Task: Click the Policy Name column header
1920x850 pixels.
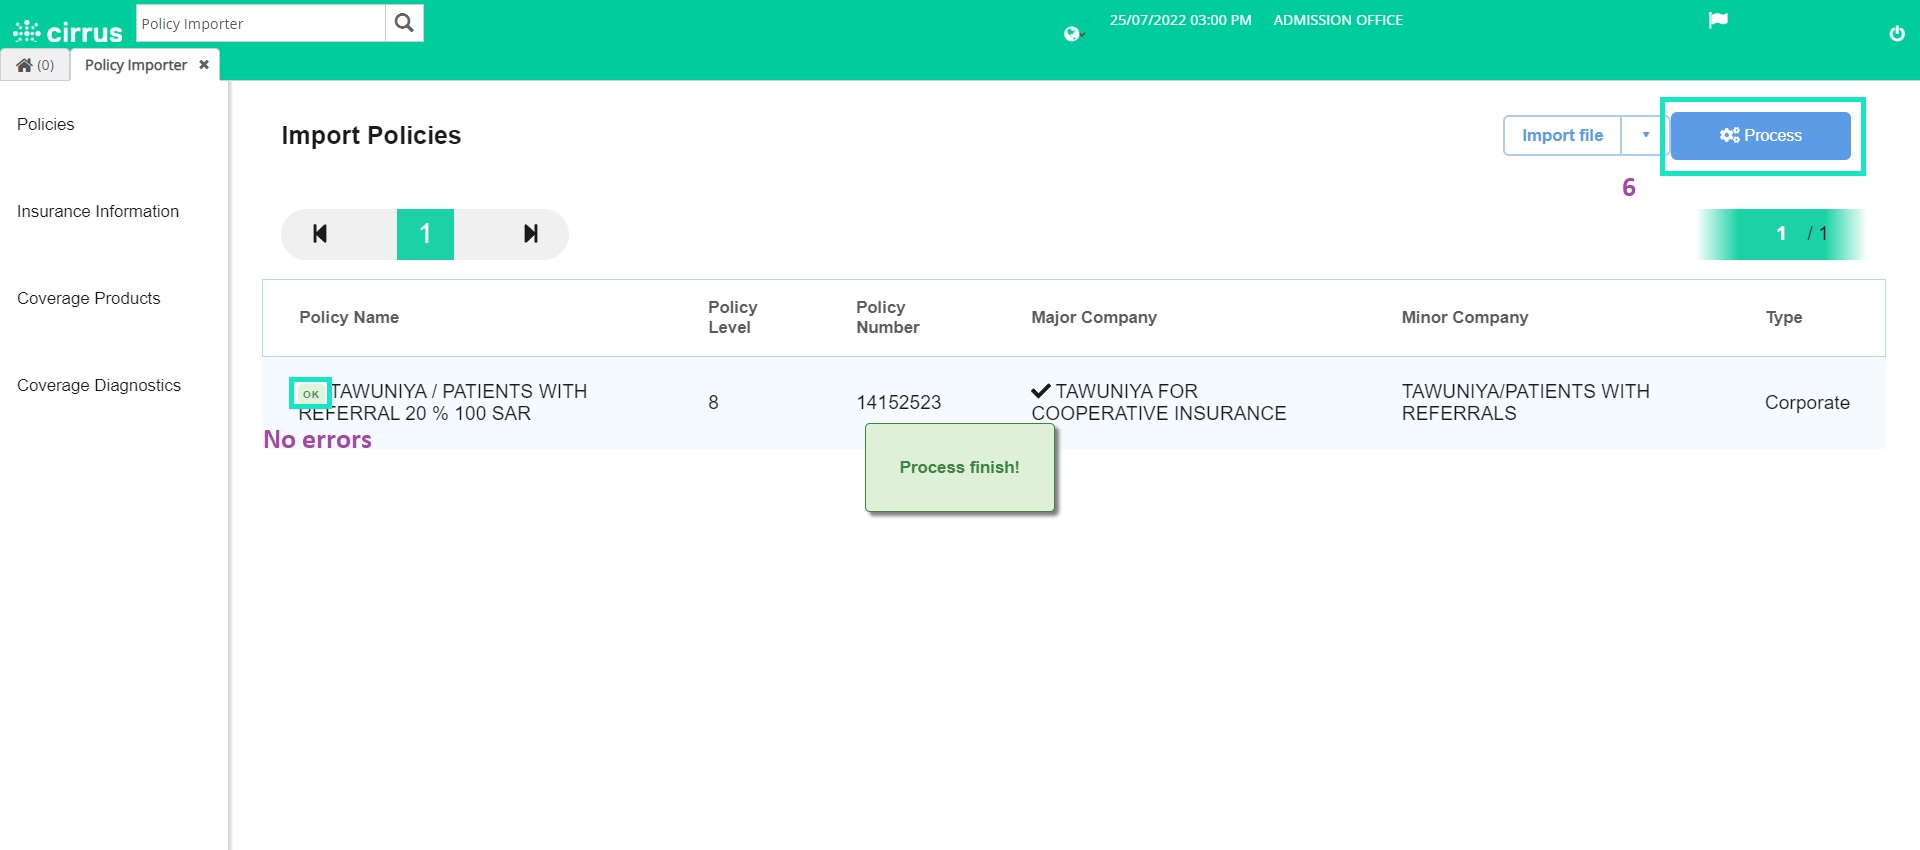Action: [x=349, y=317]
